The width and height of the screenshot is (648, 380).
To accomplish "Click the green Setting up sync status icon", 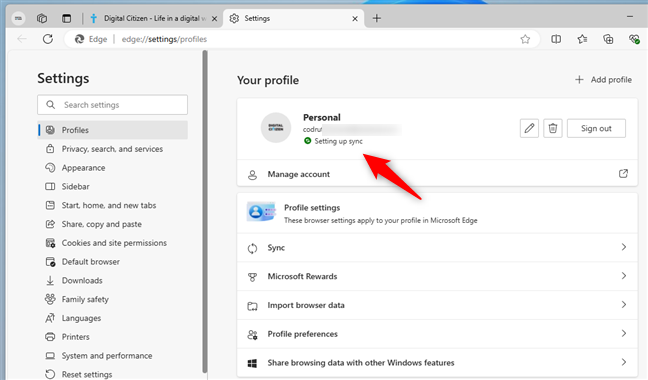I will click(307, 141).
